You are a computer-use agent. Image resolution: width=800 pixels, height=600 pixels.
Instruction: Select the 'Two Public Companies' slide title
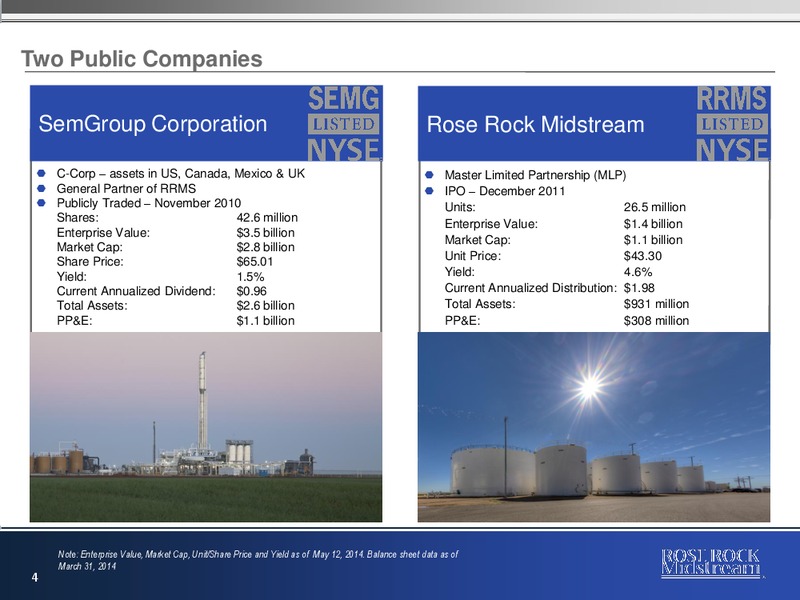pyautogui.click(x=142, y=59)
